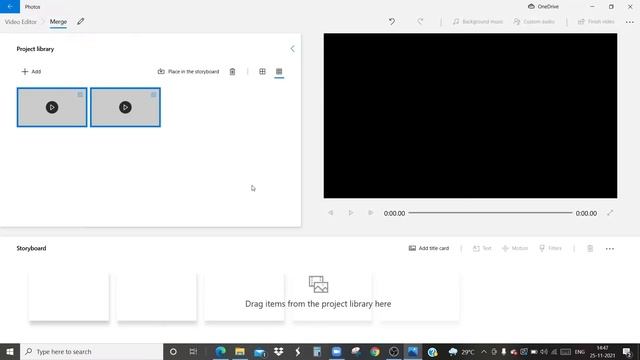Undo the last action
The height and width of the screenshot is (360, 640).
[x=392, y=22]
